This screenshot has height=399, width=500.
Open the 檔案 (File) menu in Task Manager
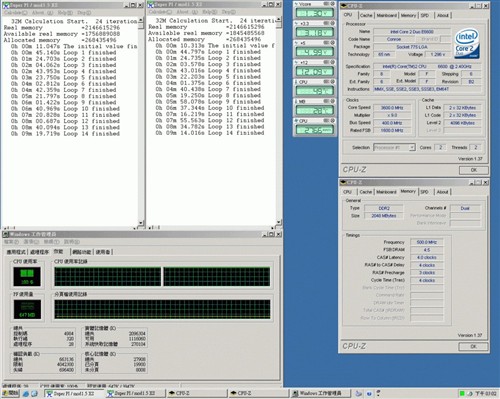point(11,242)
